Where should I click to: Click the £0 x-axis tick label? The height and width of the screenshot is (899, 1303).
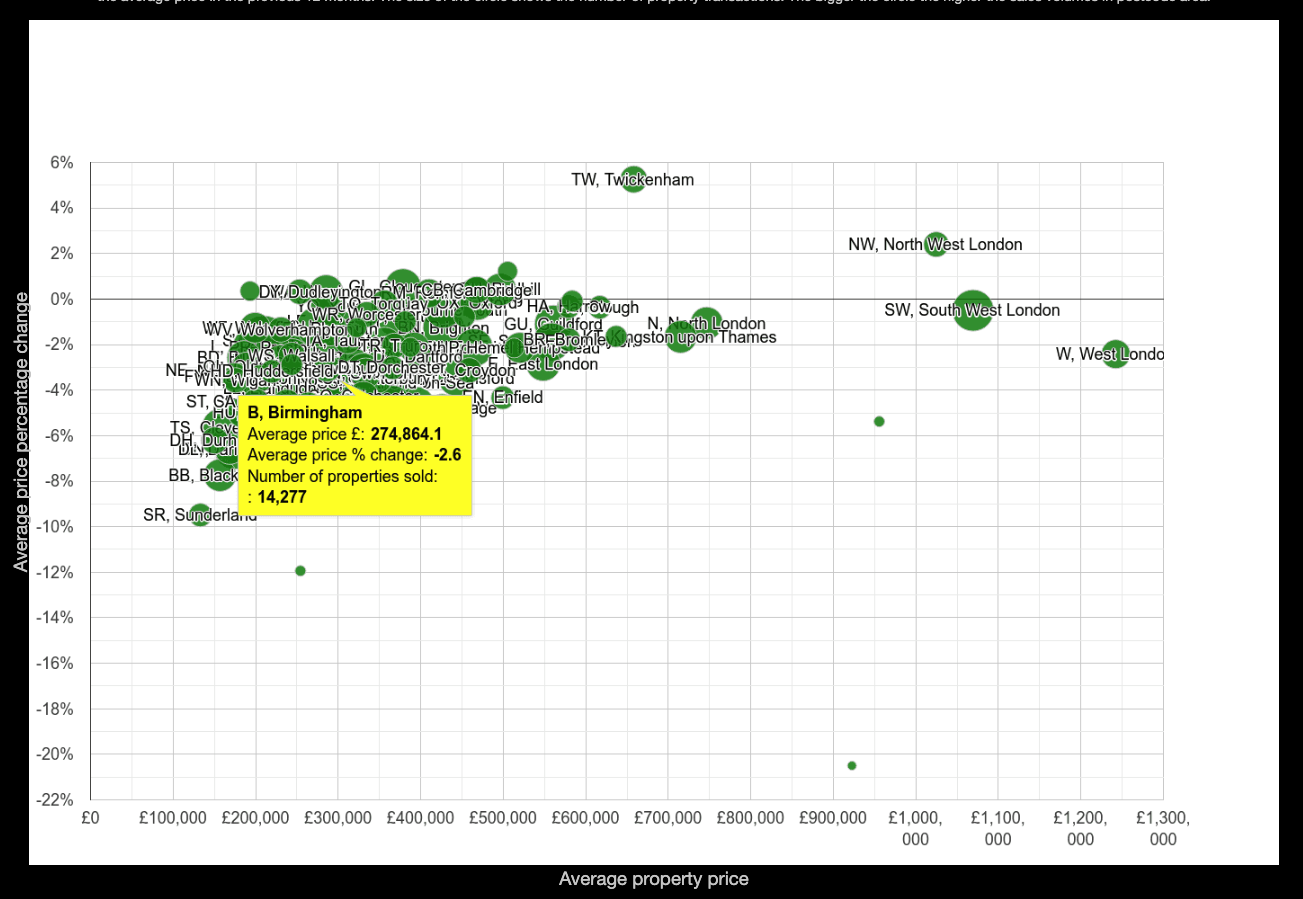tap(90, 818)
